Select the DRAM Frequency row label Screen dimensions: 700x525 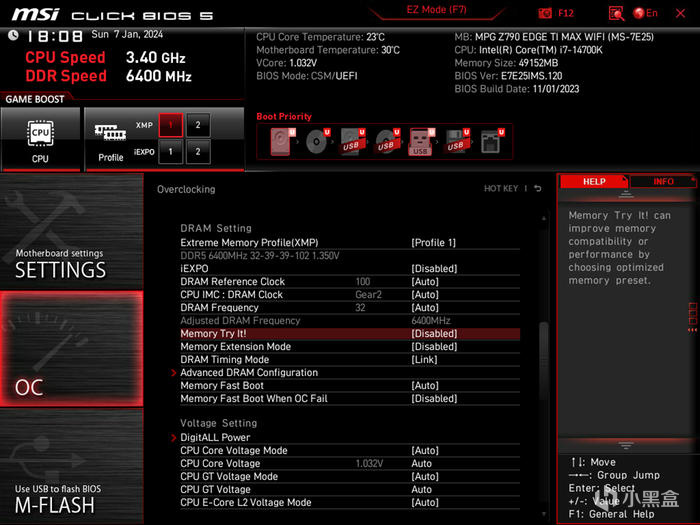pyautogui.click(x=219, y=308)
